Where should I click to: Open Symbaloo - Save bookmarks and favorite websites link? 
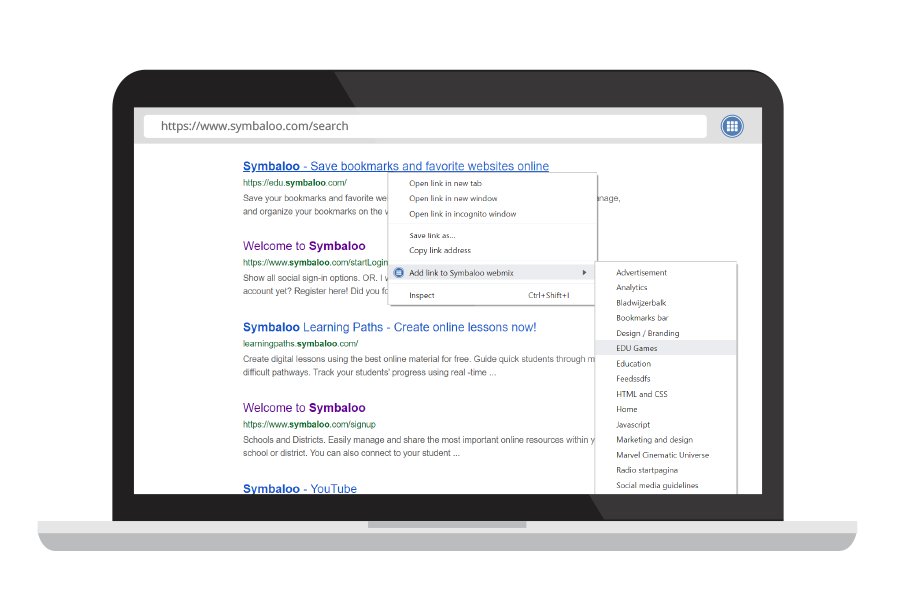point(395,166)
